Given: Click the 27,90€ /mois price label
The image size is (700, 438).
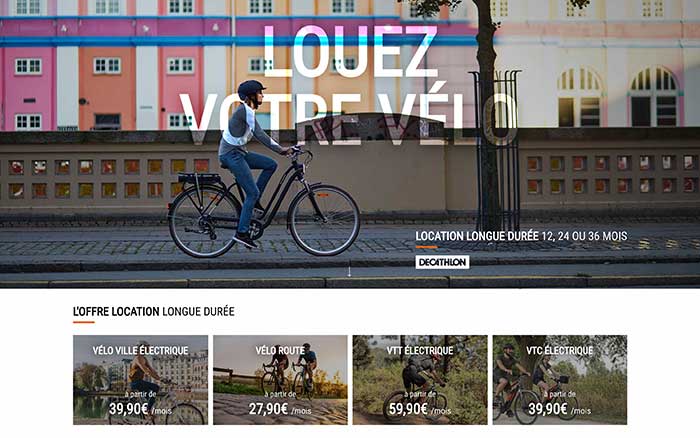Looking at the screenshot, I should pyautogui.click(x=280, y=409).
